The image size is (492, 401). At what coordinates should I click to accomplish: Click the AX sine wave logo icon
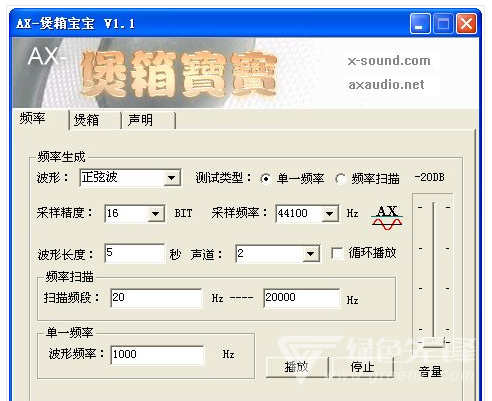pos(387,217)
